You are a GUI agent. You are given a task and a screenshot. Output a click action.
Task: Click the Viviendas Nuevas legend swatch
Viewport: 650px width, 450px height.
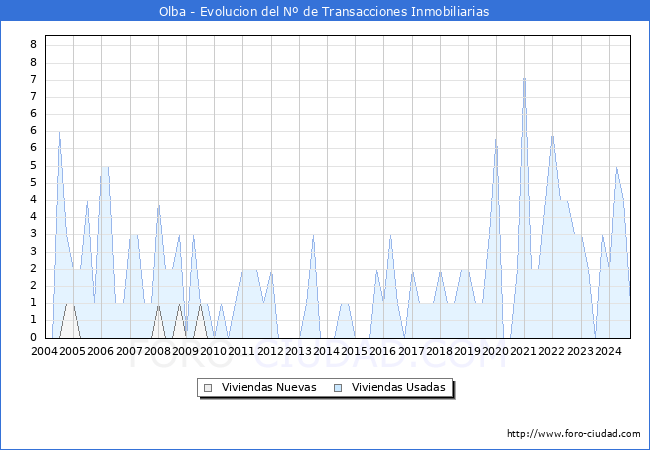pos(208,388)
